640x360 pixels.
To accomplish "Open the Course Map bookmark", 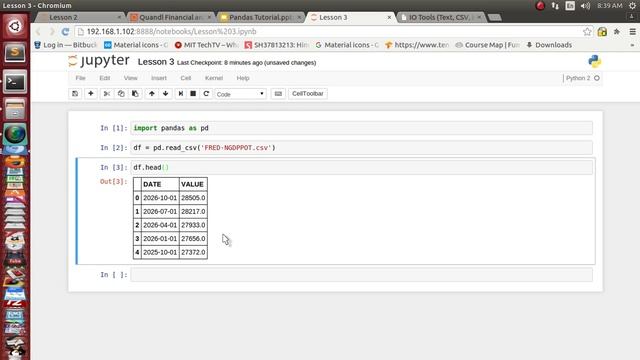I will point(487,45).
